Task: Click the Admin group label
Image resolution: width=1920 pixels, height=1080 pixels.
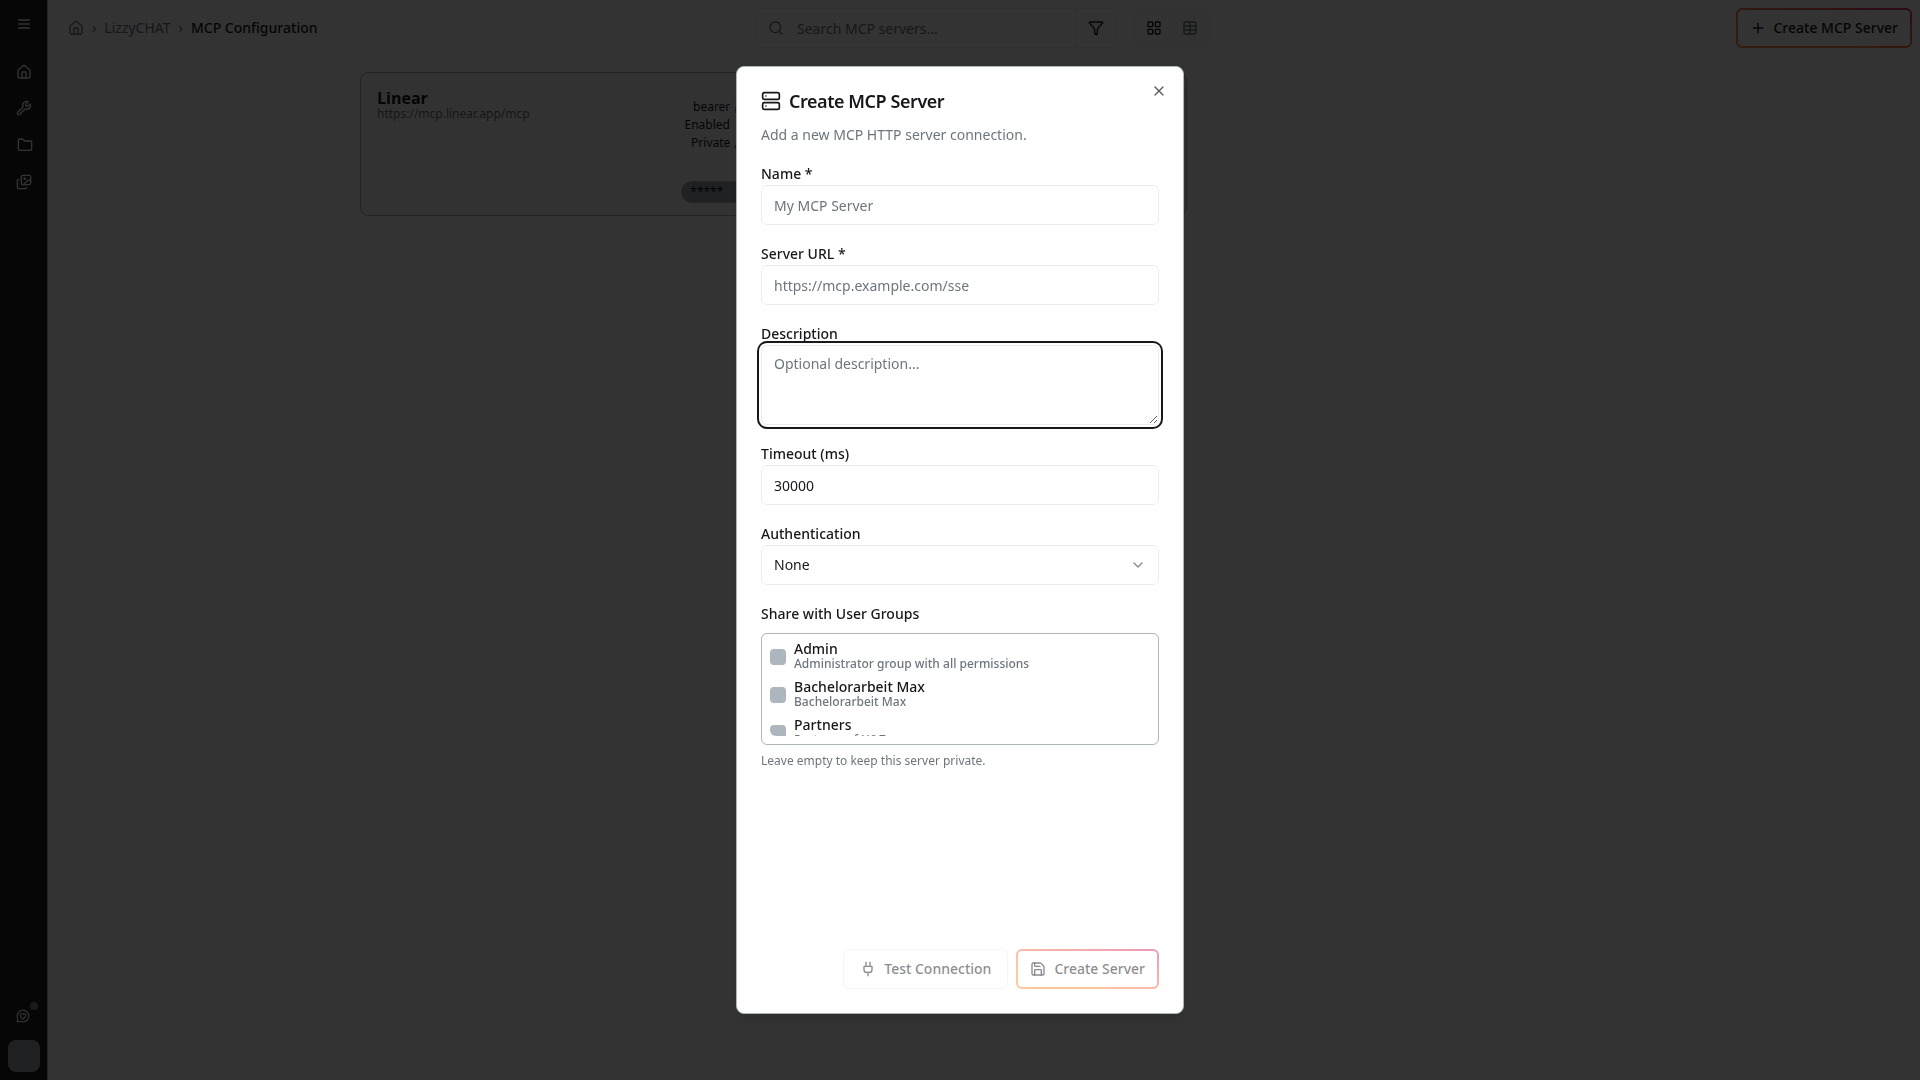Action: (x=816, y=649)
